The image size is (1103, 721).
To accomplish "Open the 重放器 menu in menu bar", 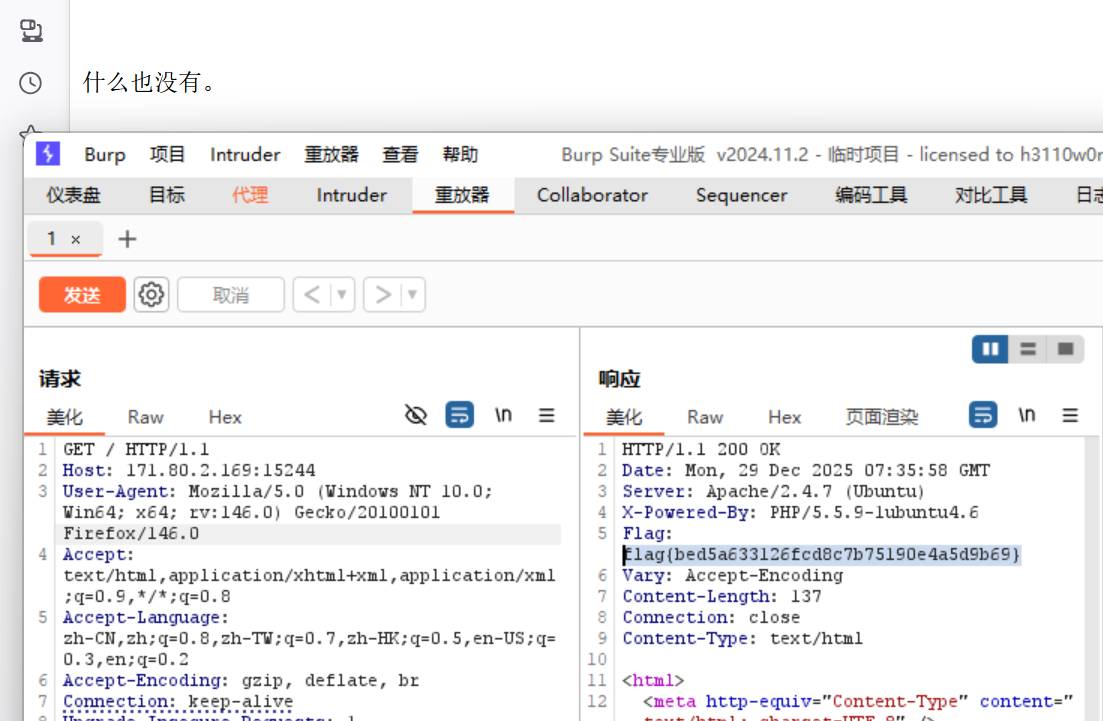I will pyautogui.click(x=331, y=155).
